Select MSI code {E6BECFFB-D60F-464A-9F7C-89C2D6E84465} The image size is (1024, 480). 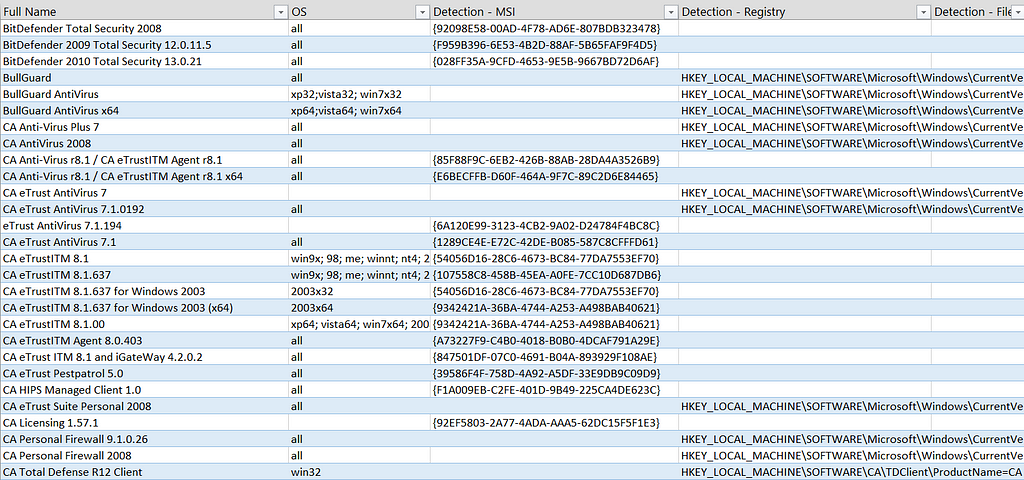(554, 176)
